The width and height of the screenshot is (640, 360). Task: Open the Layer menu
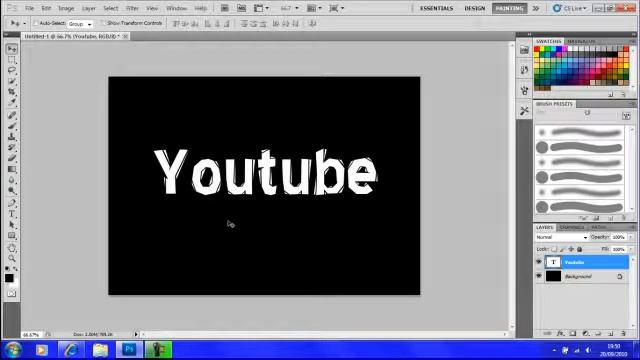(x=89, y=8)
